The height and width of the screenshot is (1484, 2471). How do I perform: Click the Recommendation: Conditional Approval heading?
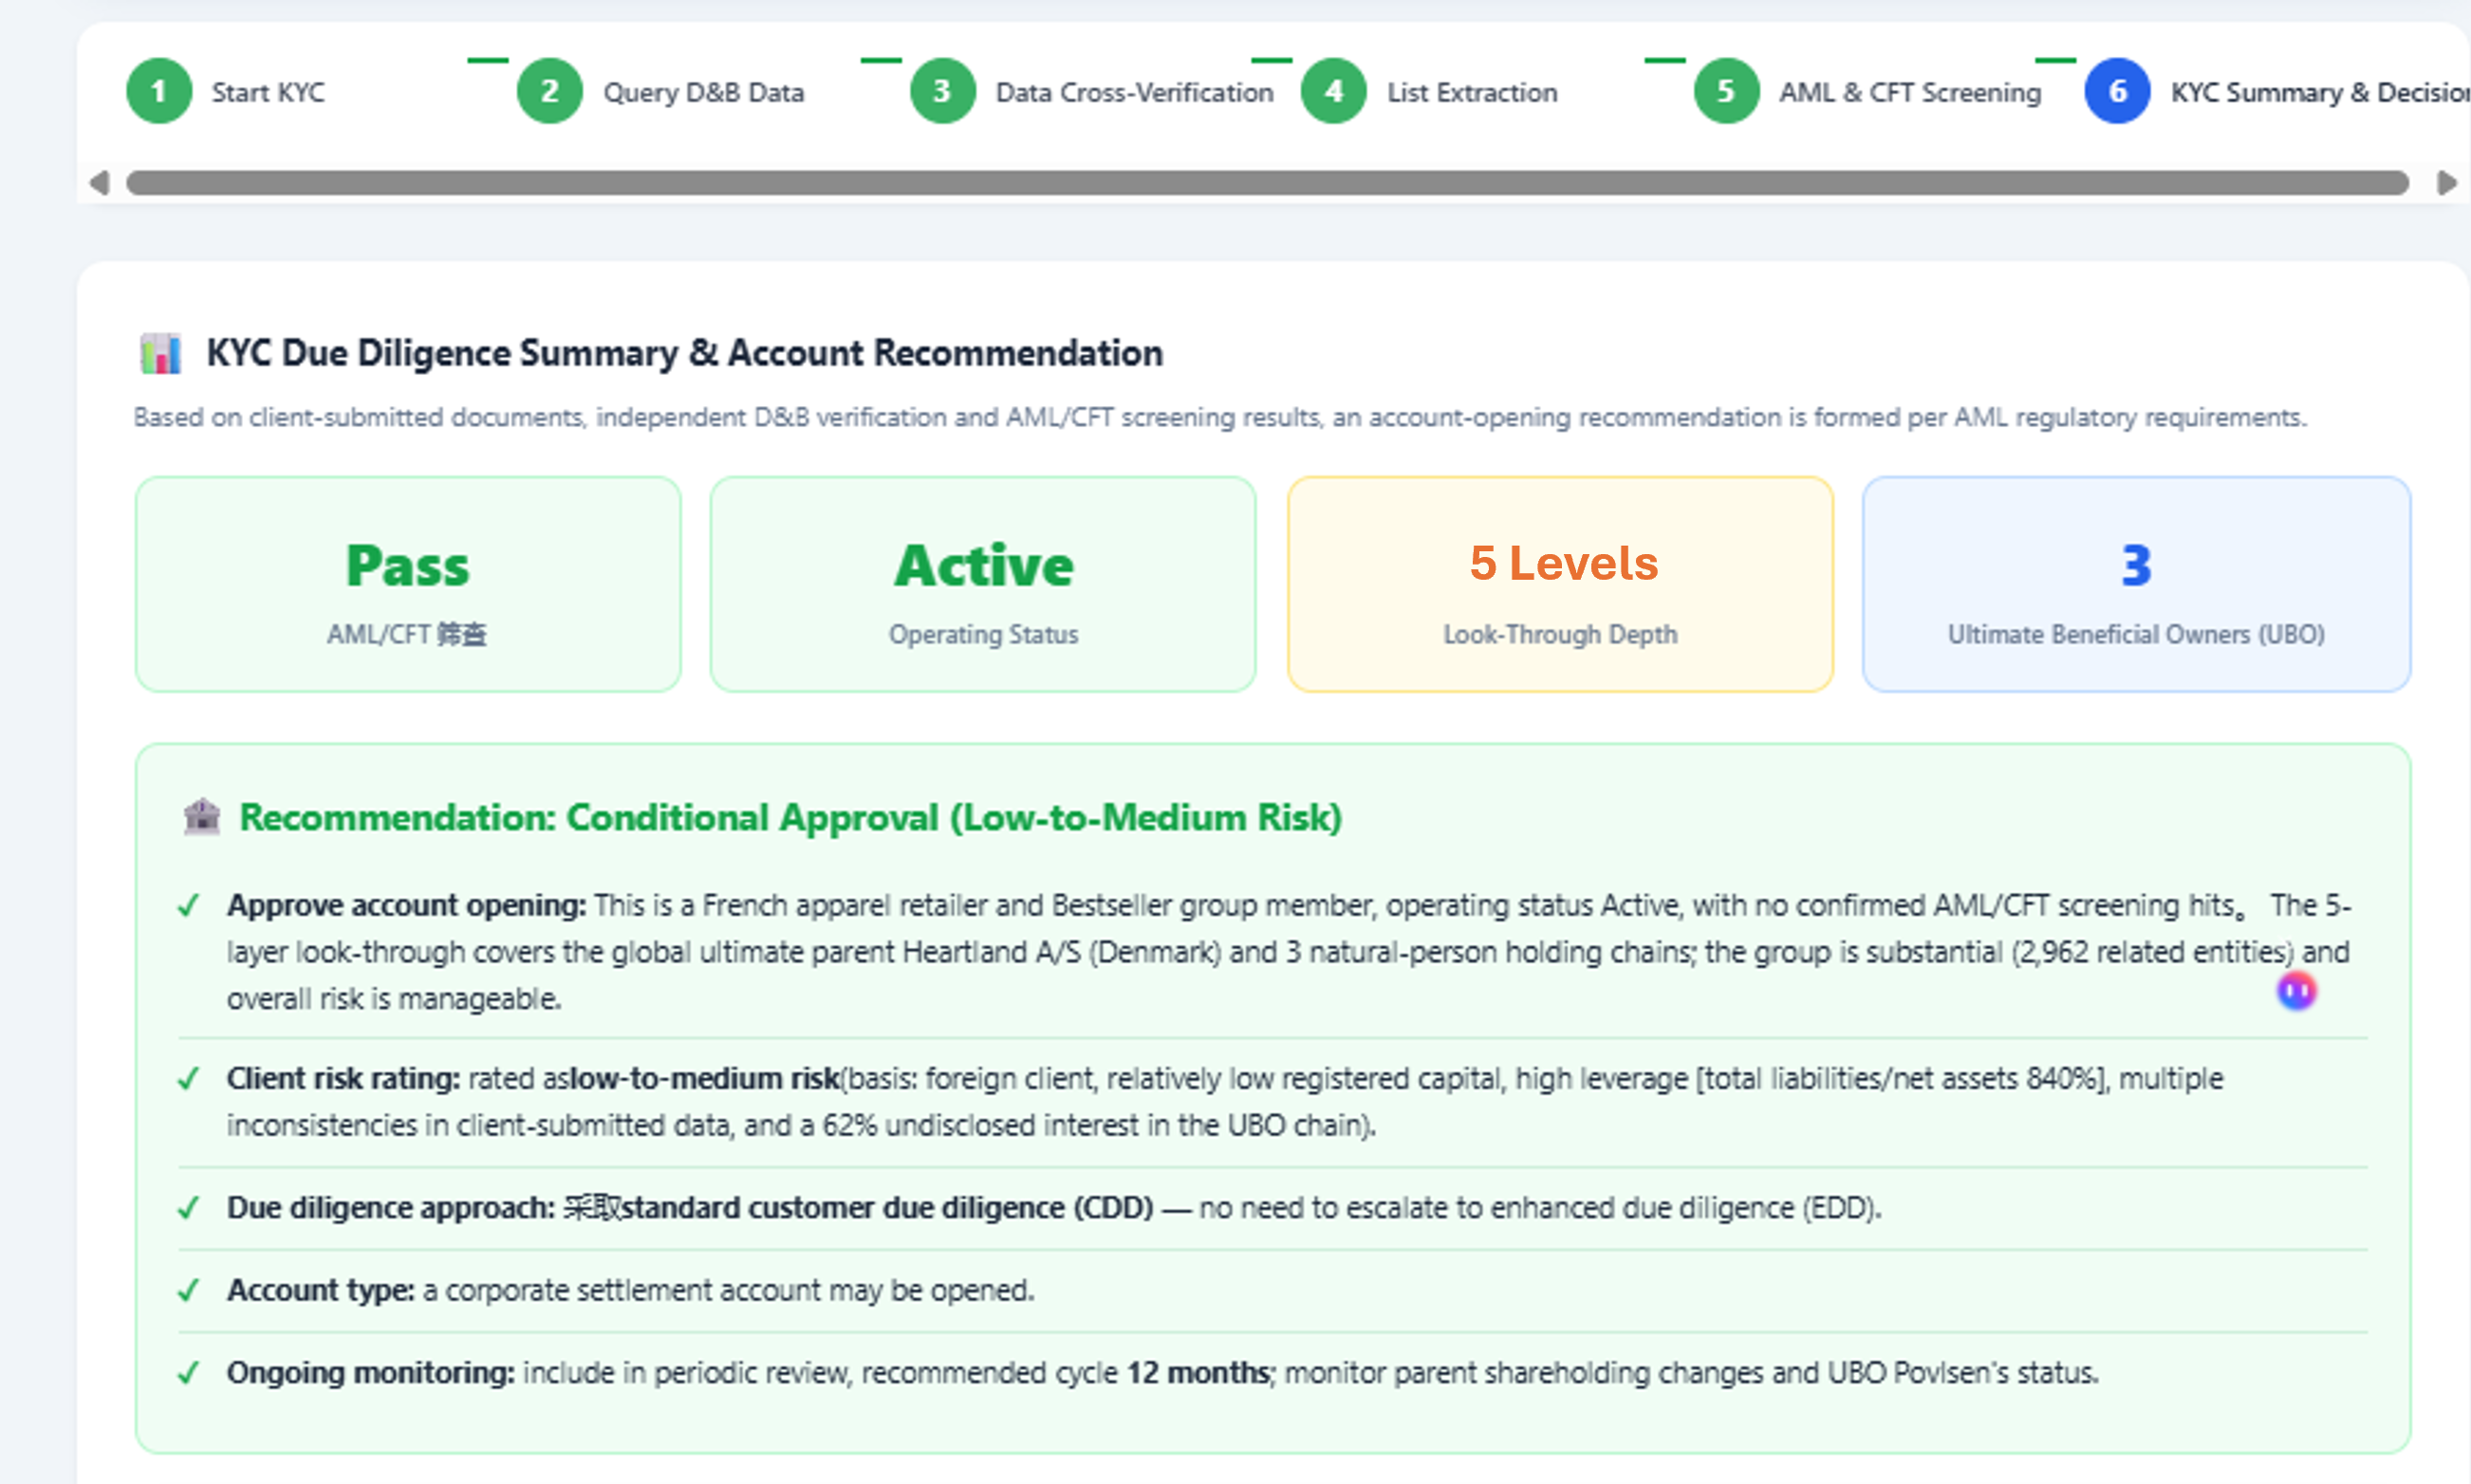tap(790, 818)
